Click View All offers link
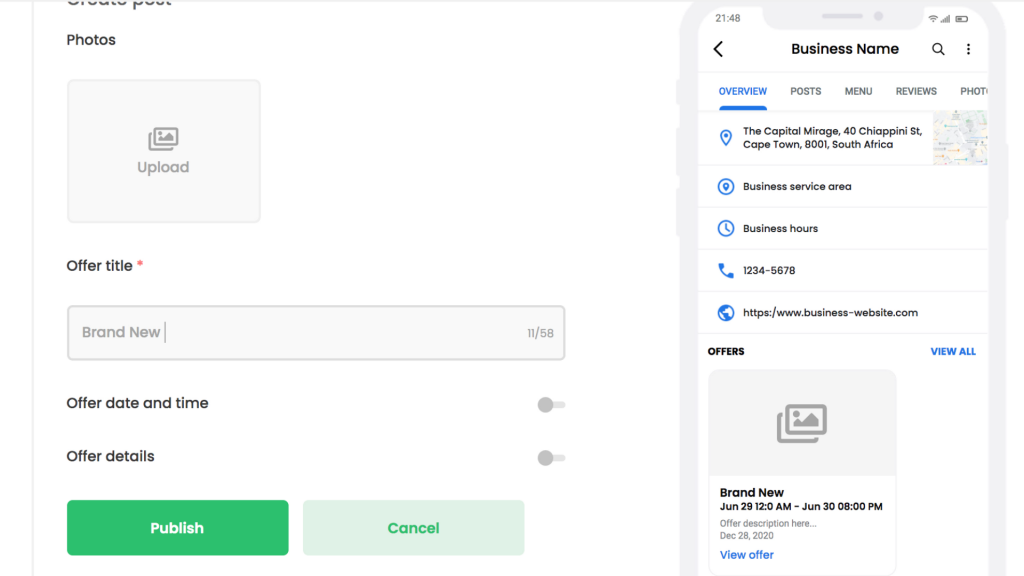This screenshot has width=1024, height=576. (x=953, y=352)
